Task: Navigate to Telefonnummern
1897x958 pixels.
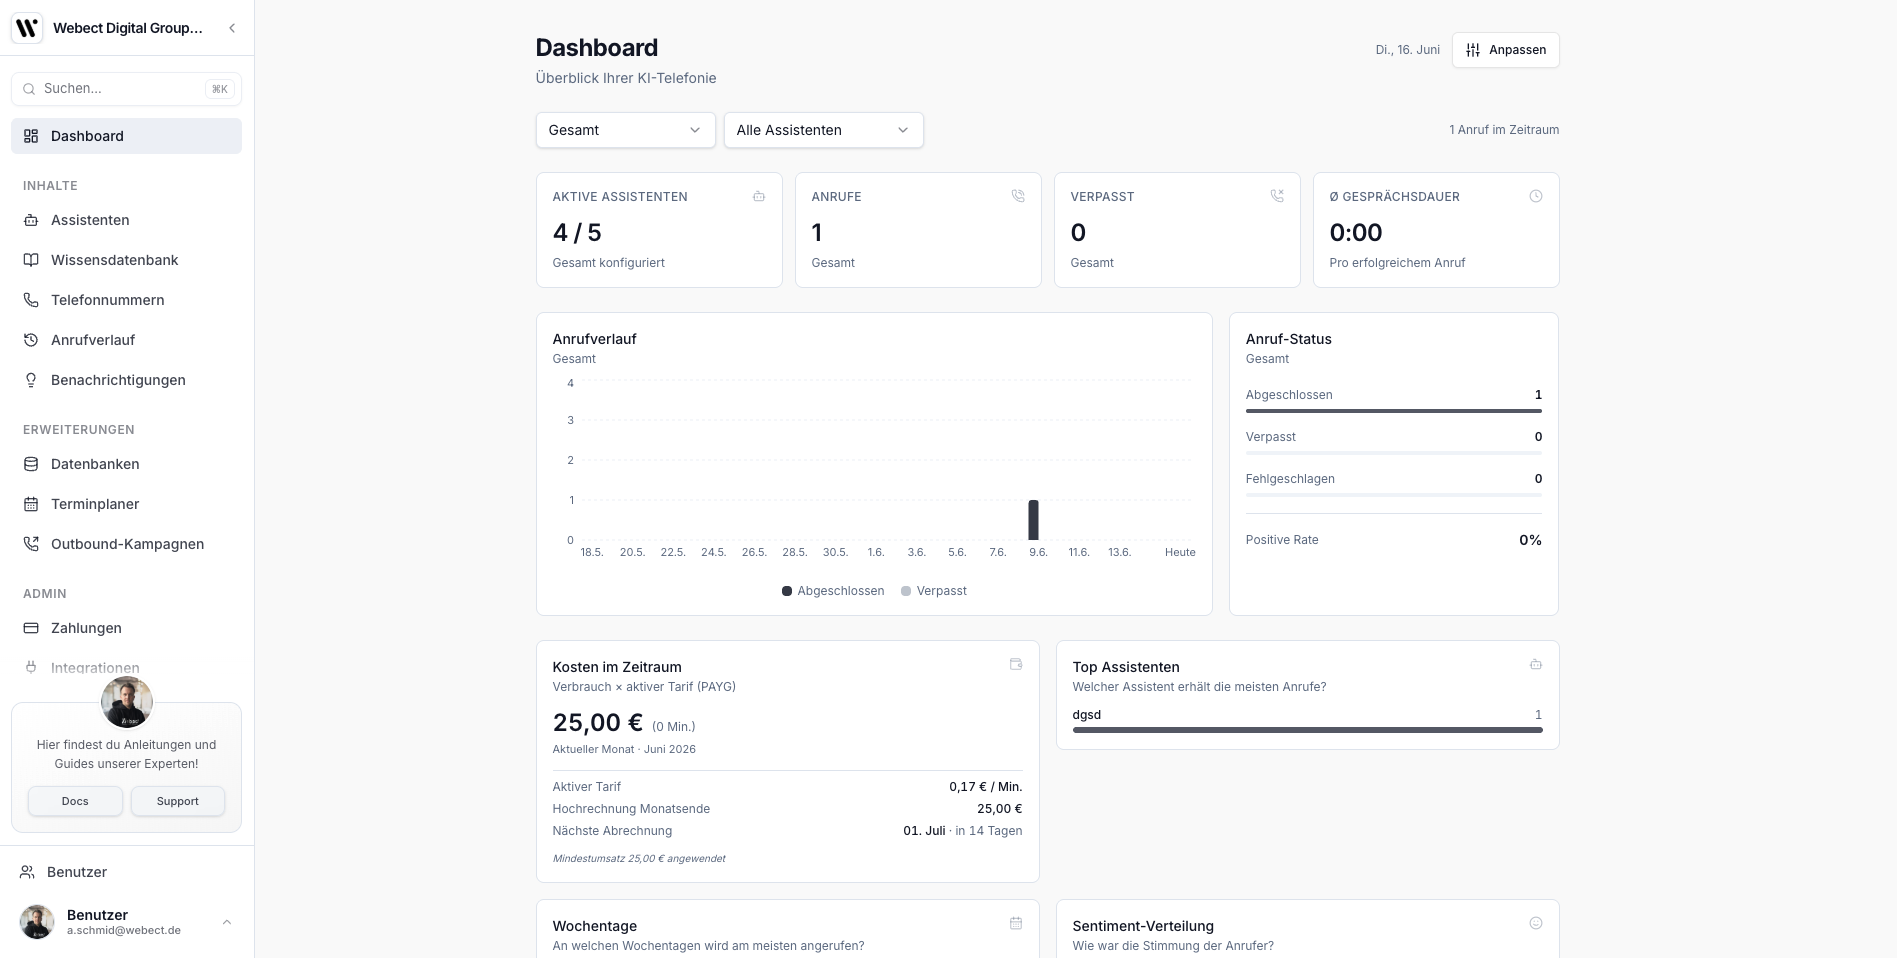Action: (x=126, y=300)
